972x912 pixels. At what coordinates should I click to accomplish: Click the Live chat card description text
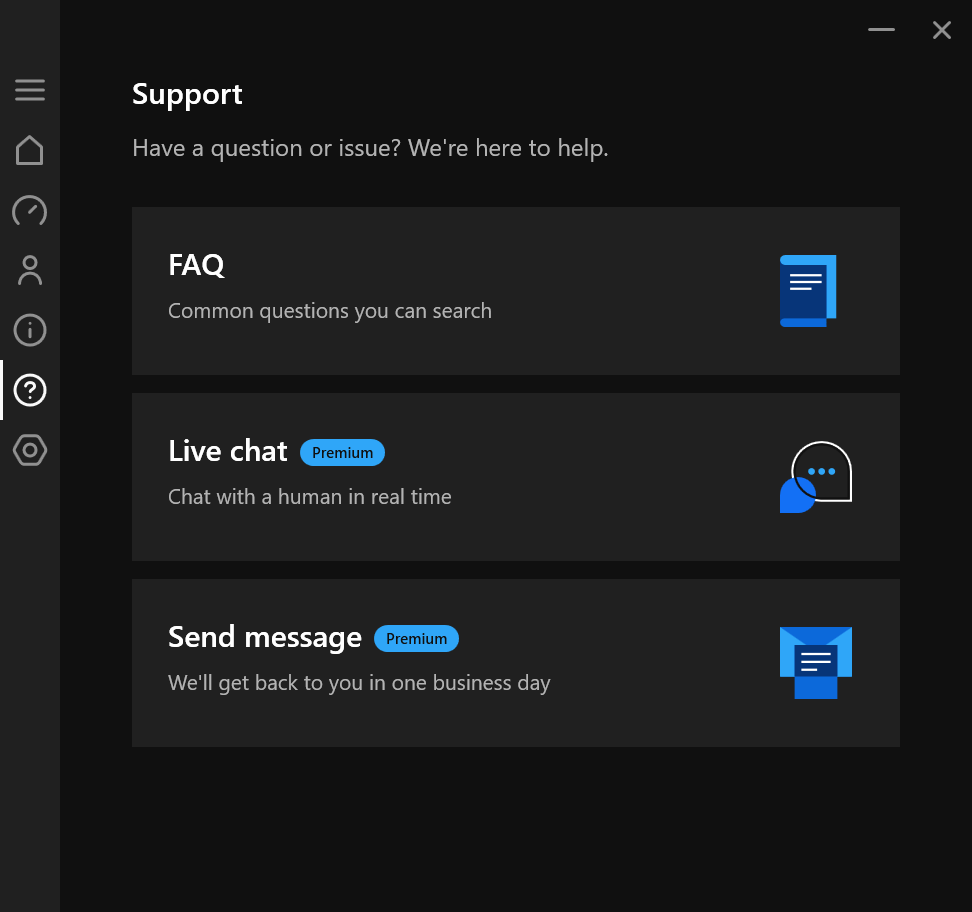pyautogui.click(x=309, y=496)
